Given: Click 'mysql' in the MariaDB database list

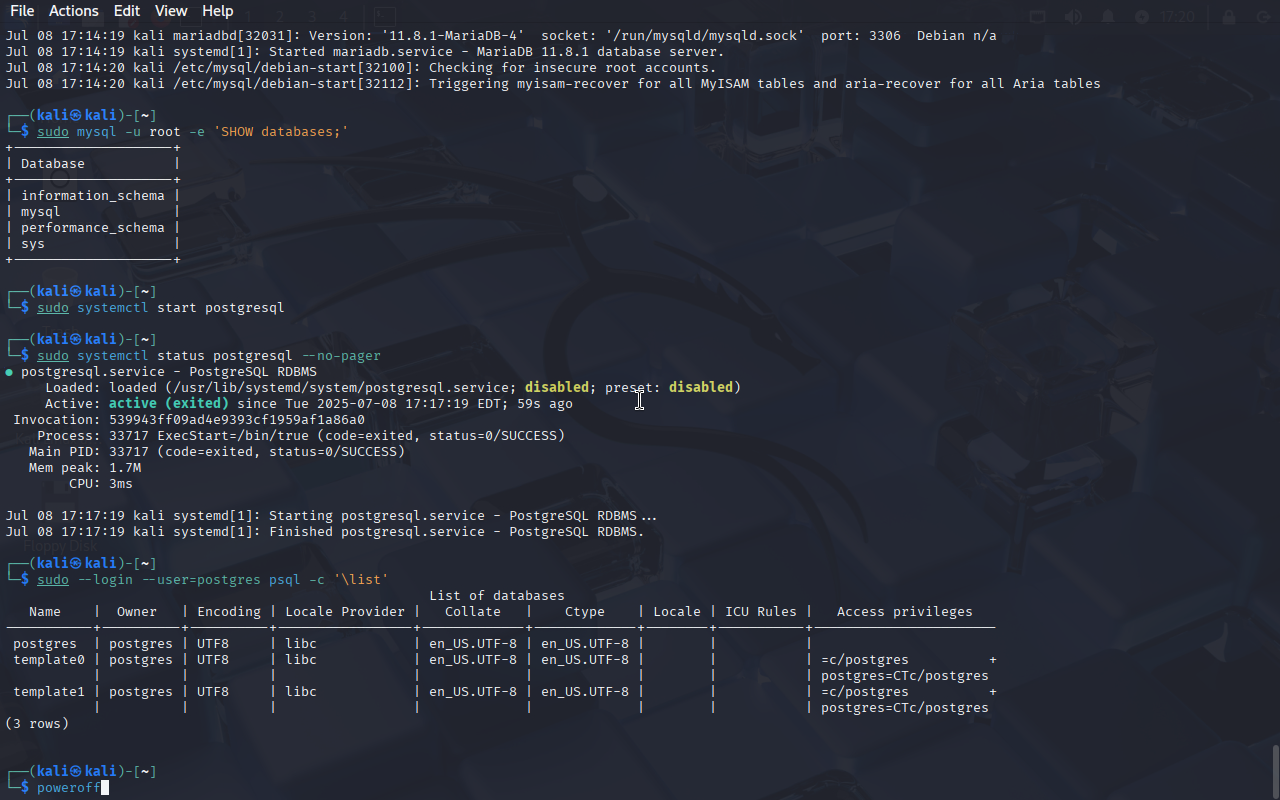Looking at the screenshot, I should [x=41, y=212].
